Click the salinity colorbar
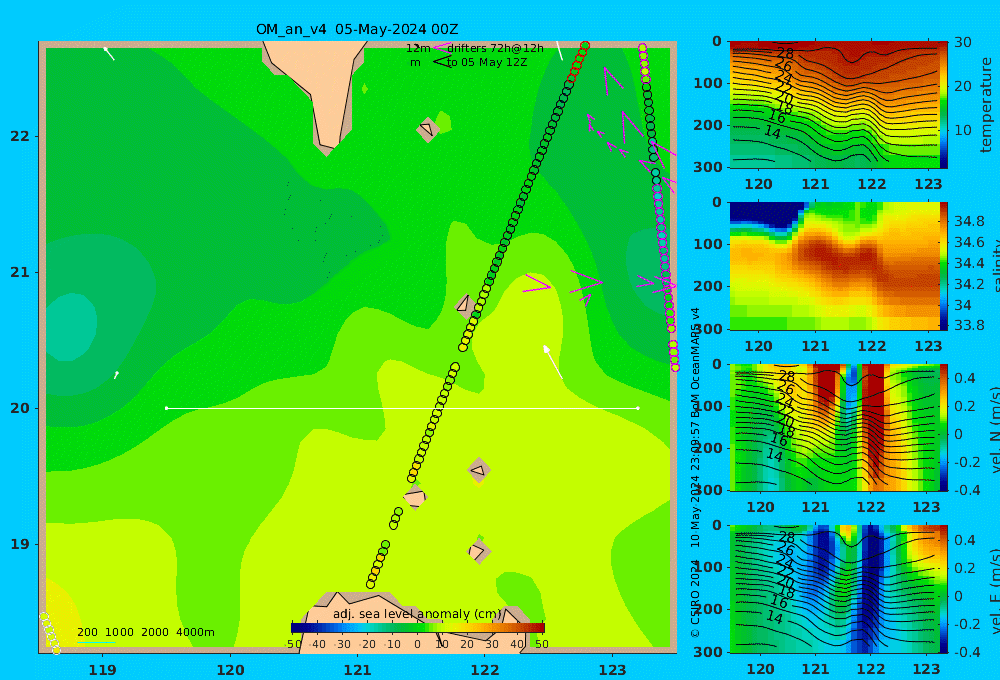 [943, 266]
